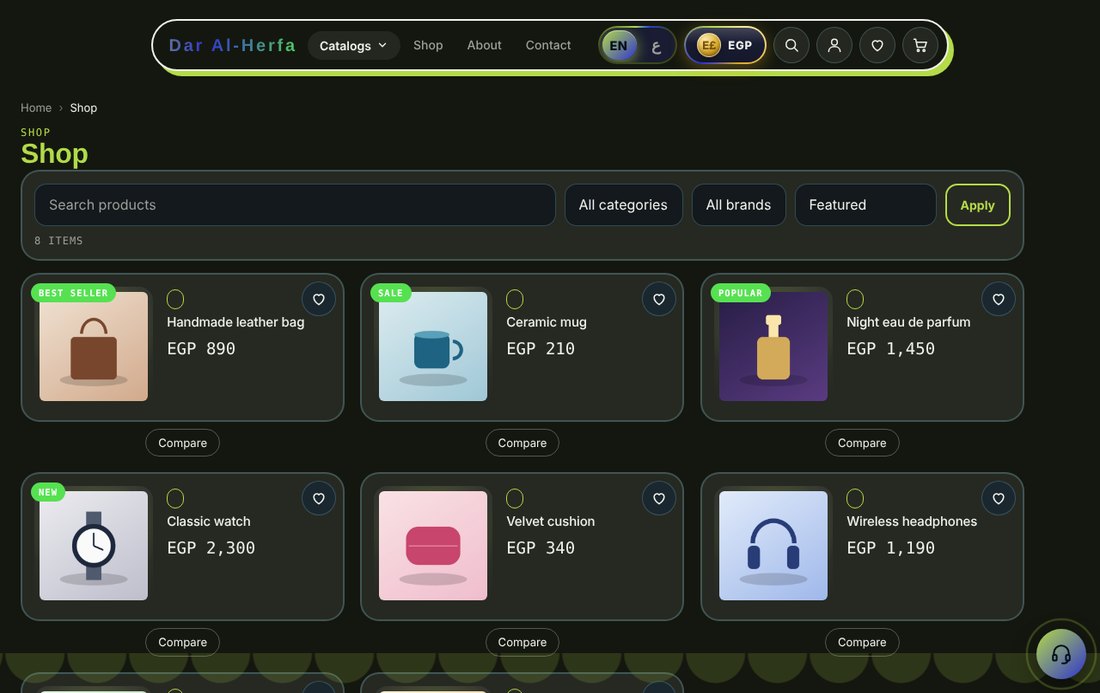1100x693 pixels.
Task: Expand the Catalogs dropdown menu
Action: (x=354, y=46)
